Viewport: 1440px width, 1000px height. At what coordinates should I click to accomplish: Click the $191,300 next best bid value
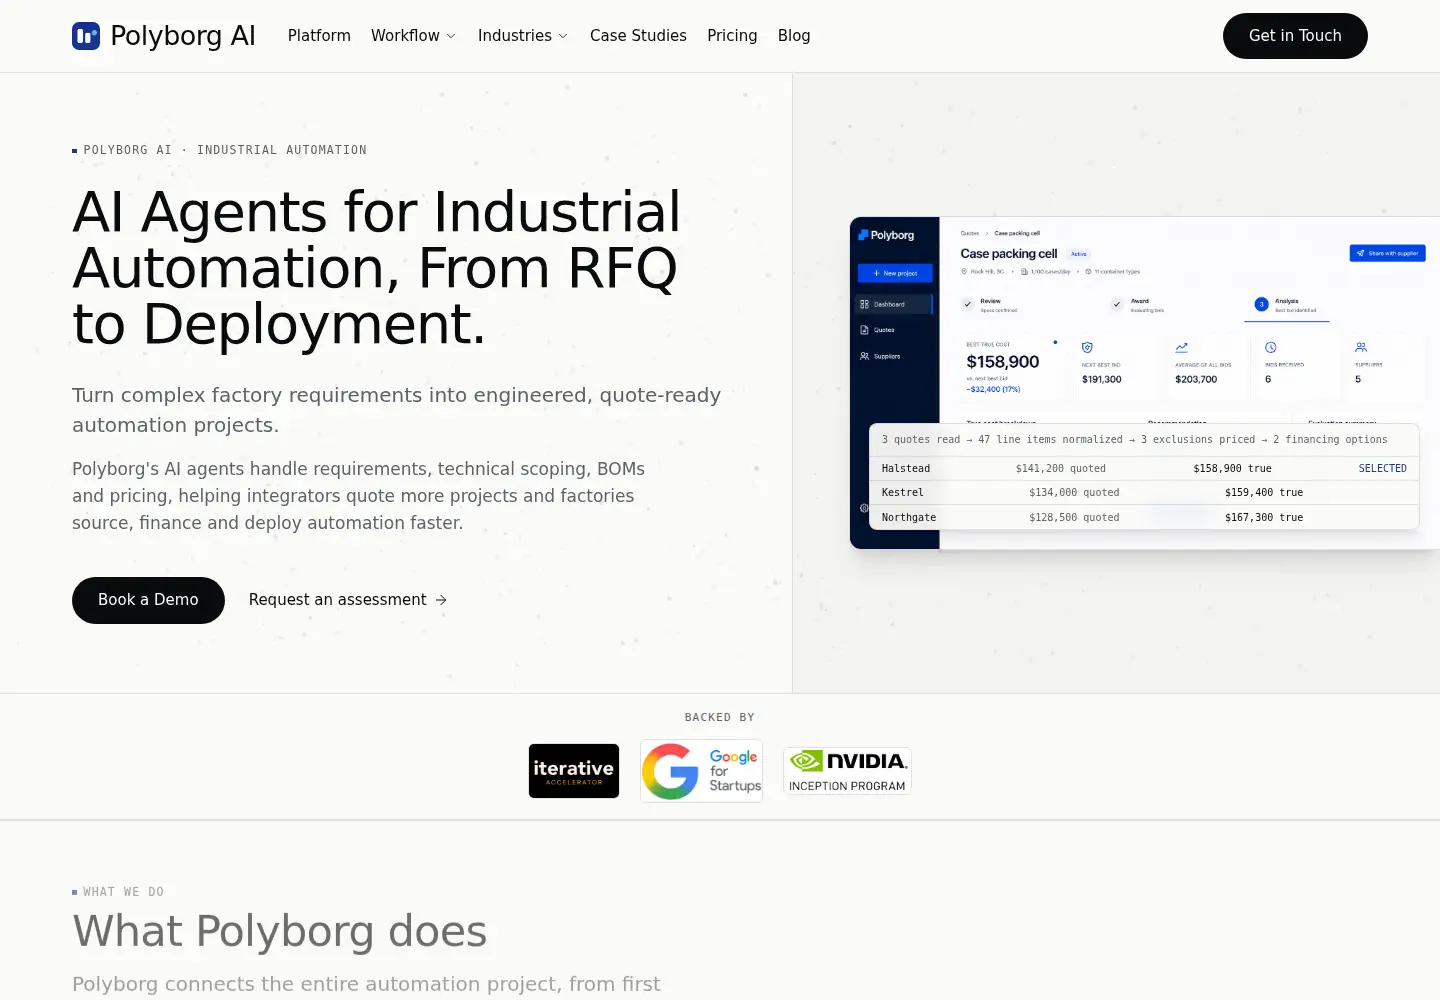[1102, 379]
